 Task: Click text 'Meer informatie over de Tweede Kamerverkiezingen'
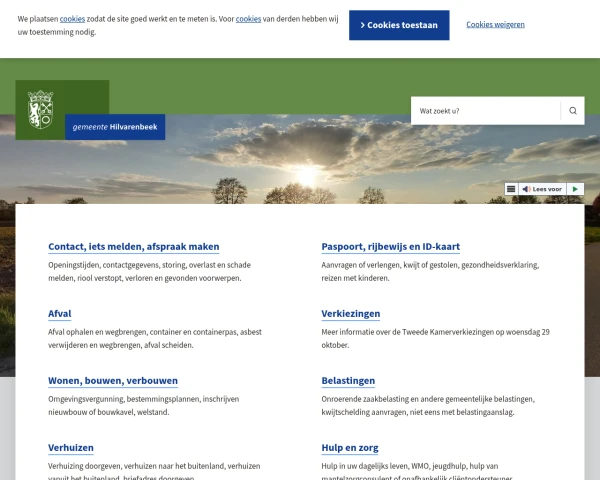coord(408,332)
